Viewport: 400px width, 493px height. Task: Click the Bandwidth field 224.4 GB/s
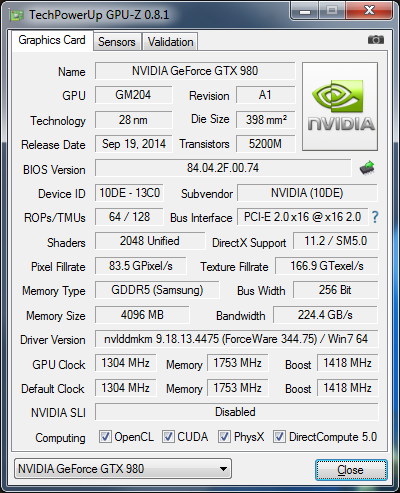(325, 315)
